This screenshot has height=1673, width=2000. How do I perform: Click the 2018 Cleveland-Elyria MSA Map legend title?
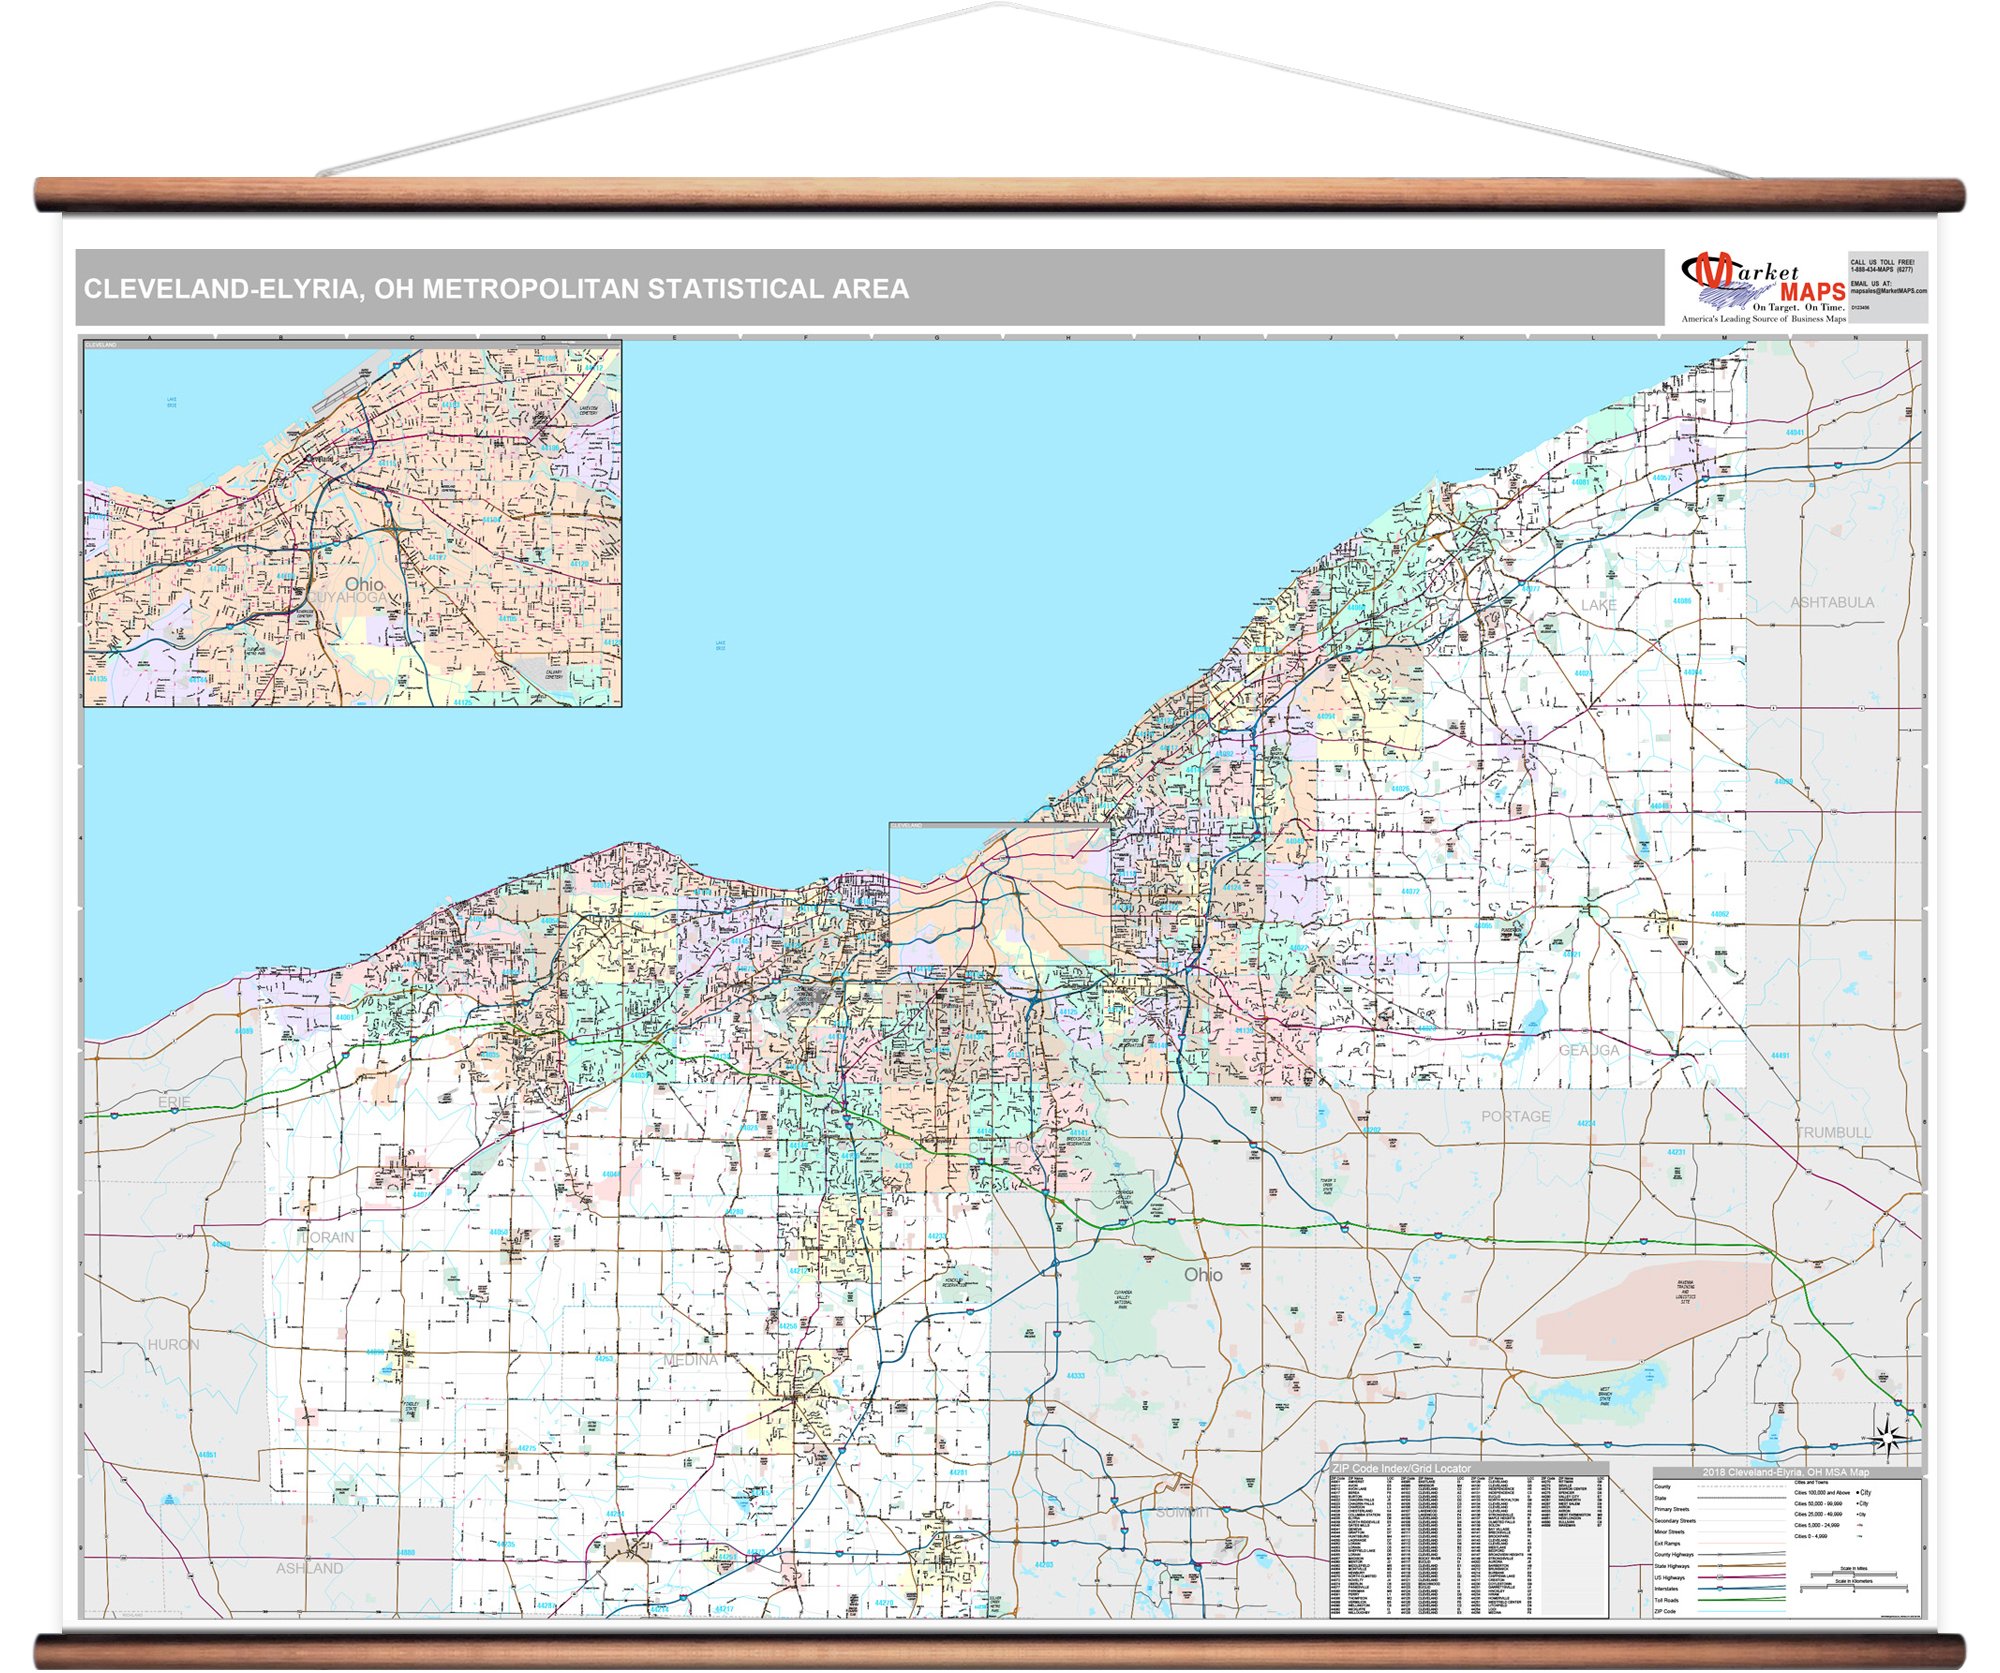coord(1785,1472)
